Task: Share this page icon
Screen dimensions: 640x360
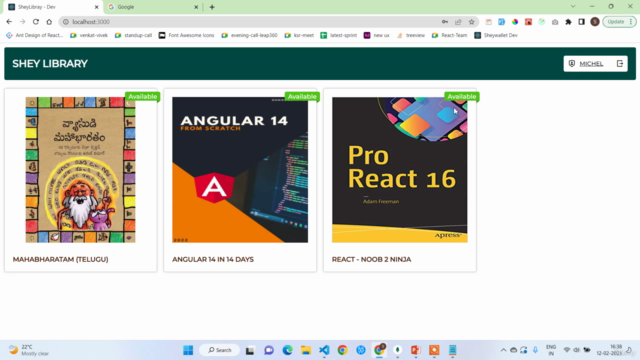Action: click(458, 22)
